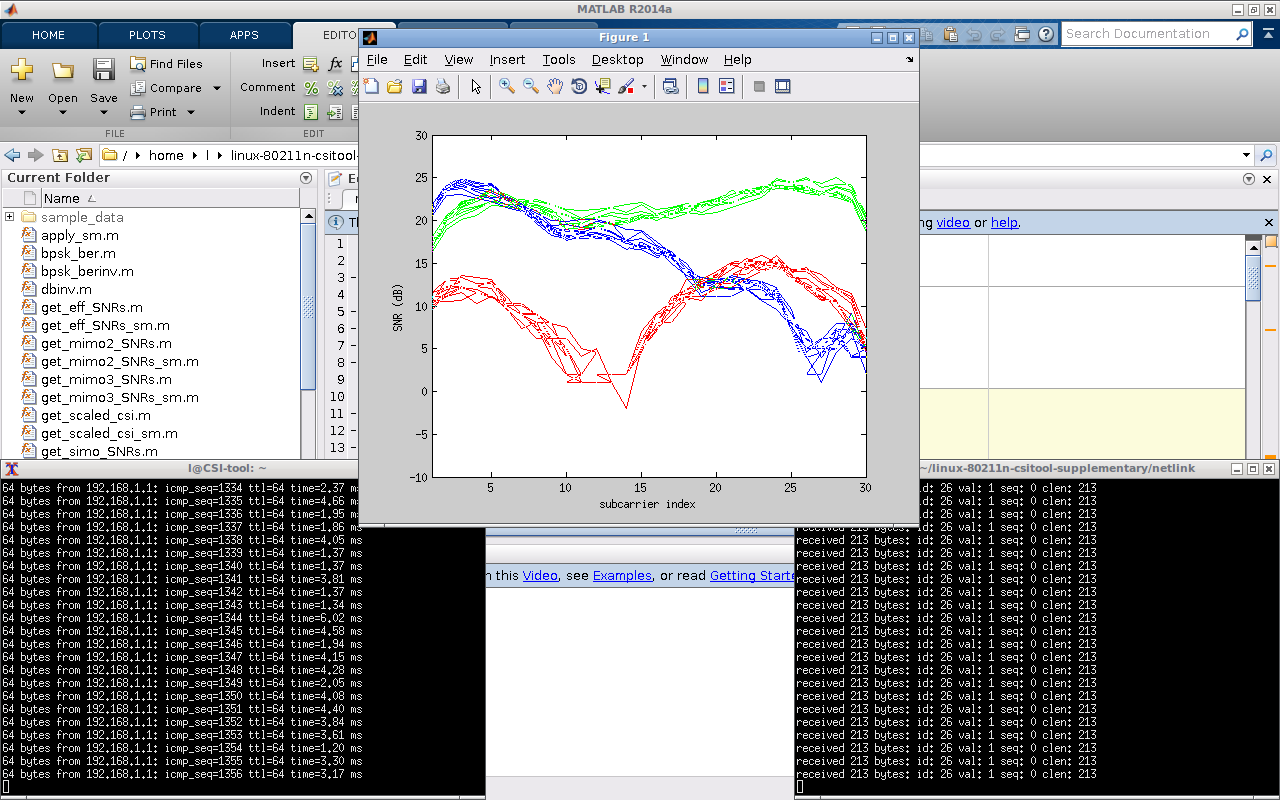Print the figure using printer icon
This screenshot has height=800, width=1280.
443,87
